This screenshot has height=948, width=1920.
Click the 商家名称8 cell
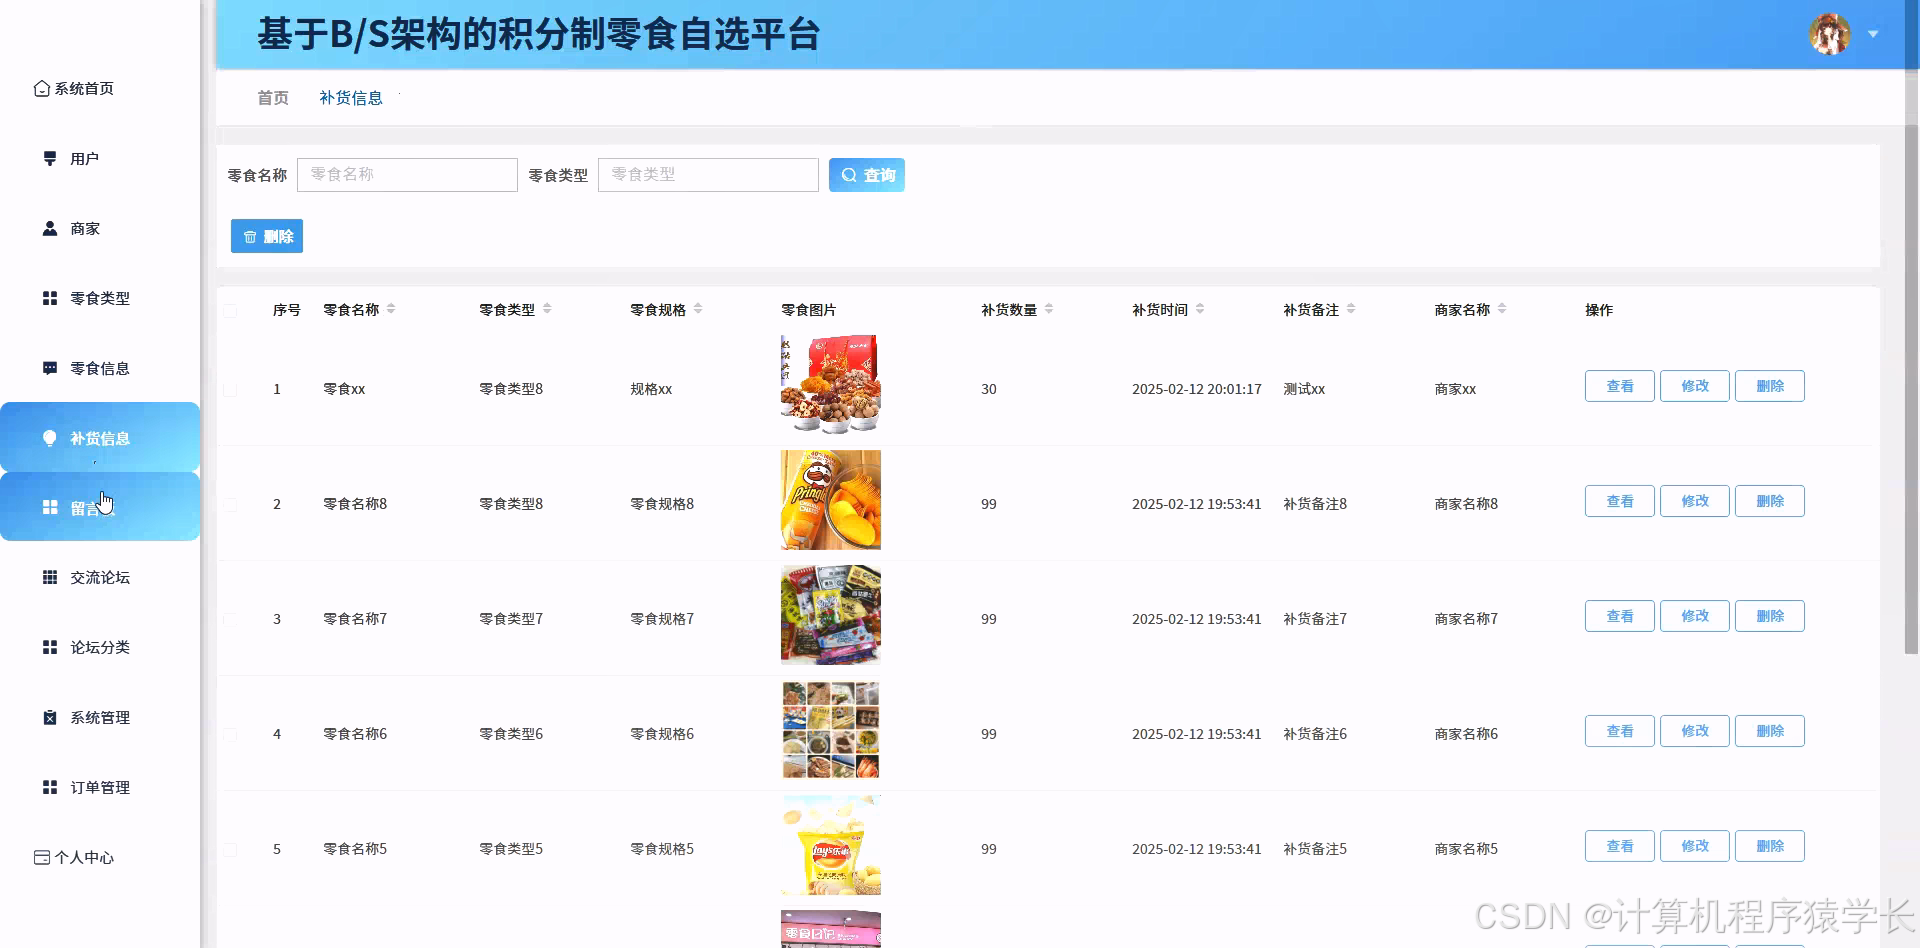pos(1466,504)
